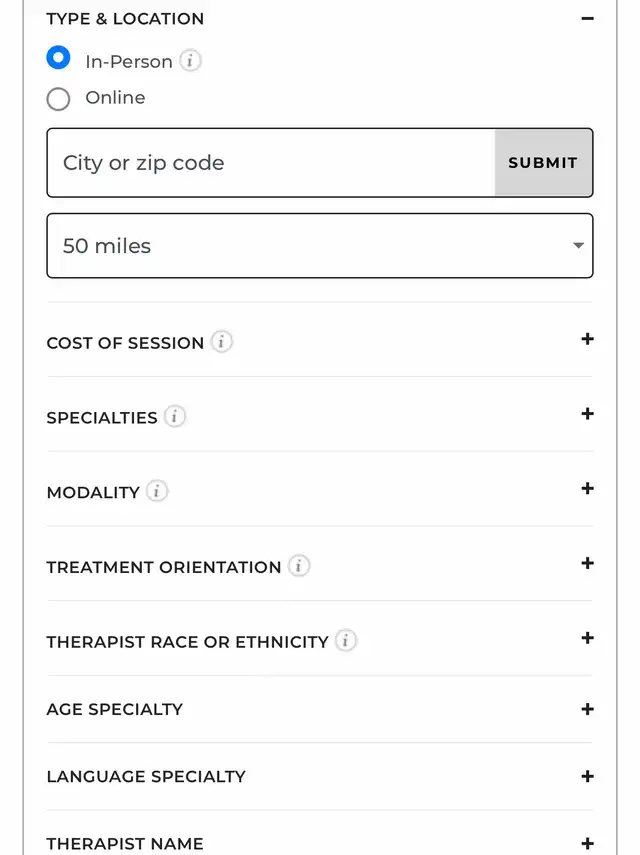Viewport: 640px width, 855px height.
Task: Focus the City or zip code field
Action: click(271, 162)
